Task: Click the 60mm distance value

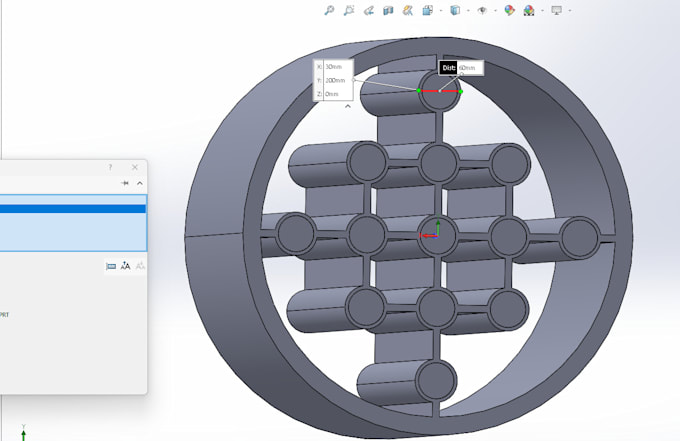Action: point(467,68)
